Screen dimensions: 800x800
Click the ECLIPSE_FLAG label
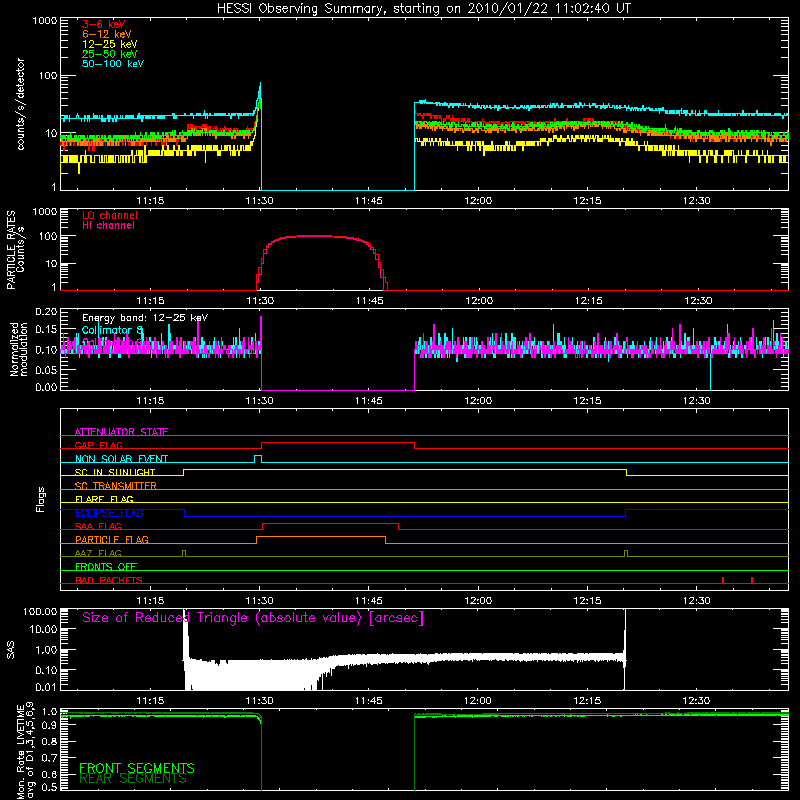coord(109,513)
